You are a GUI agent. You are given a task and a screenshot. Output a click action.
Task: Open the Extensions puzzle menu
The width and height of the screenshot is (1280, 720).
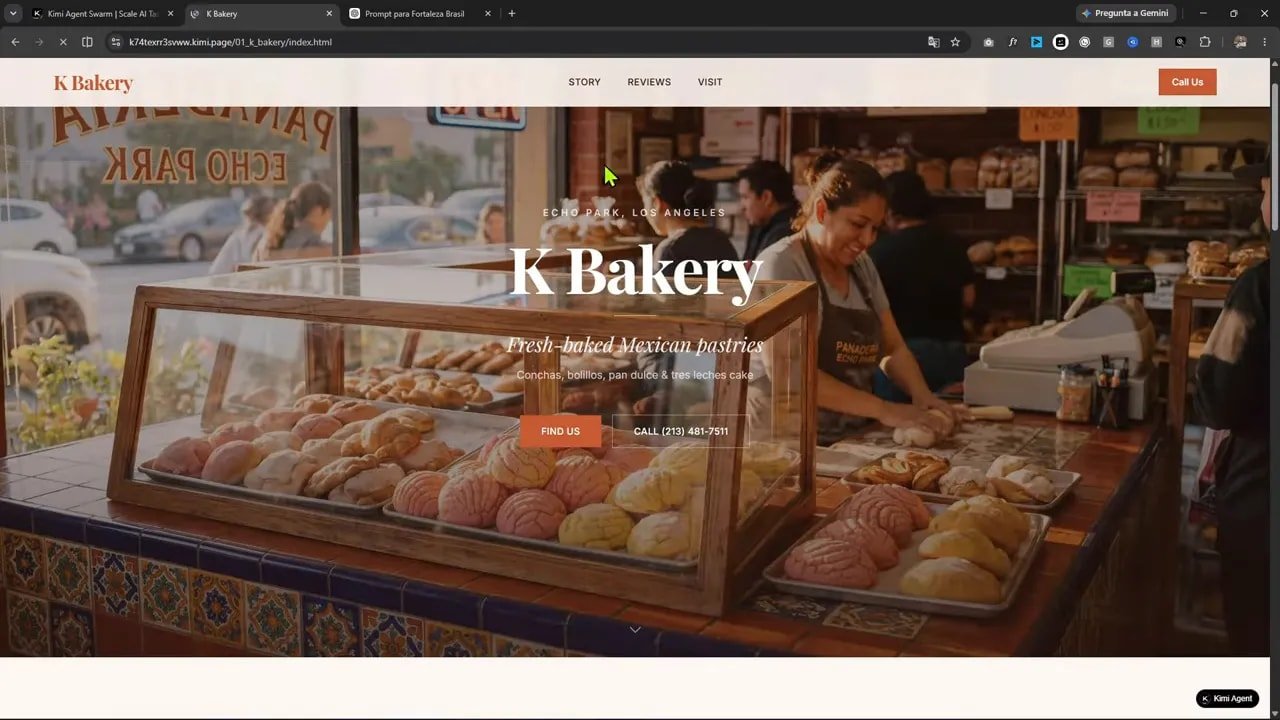click(1205, 42)
